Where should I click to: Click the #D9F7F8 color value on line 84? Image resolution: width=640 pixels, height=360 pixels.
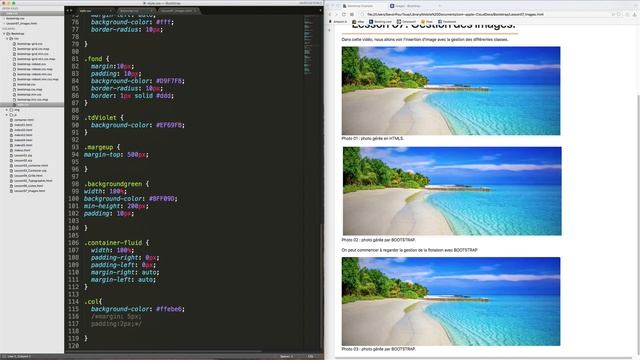170,81
